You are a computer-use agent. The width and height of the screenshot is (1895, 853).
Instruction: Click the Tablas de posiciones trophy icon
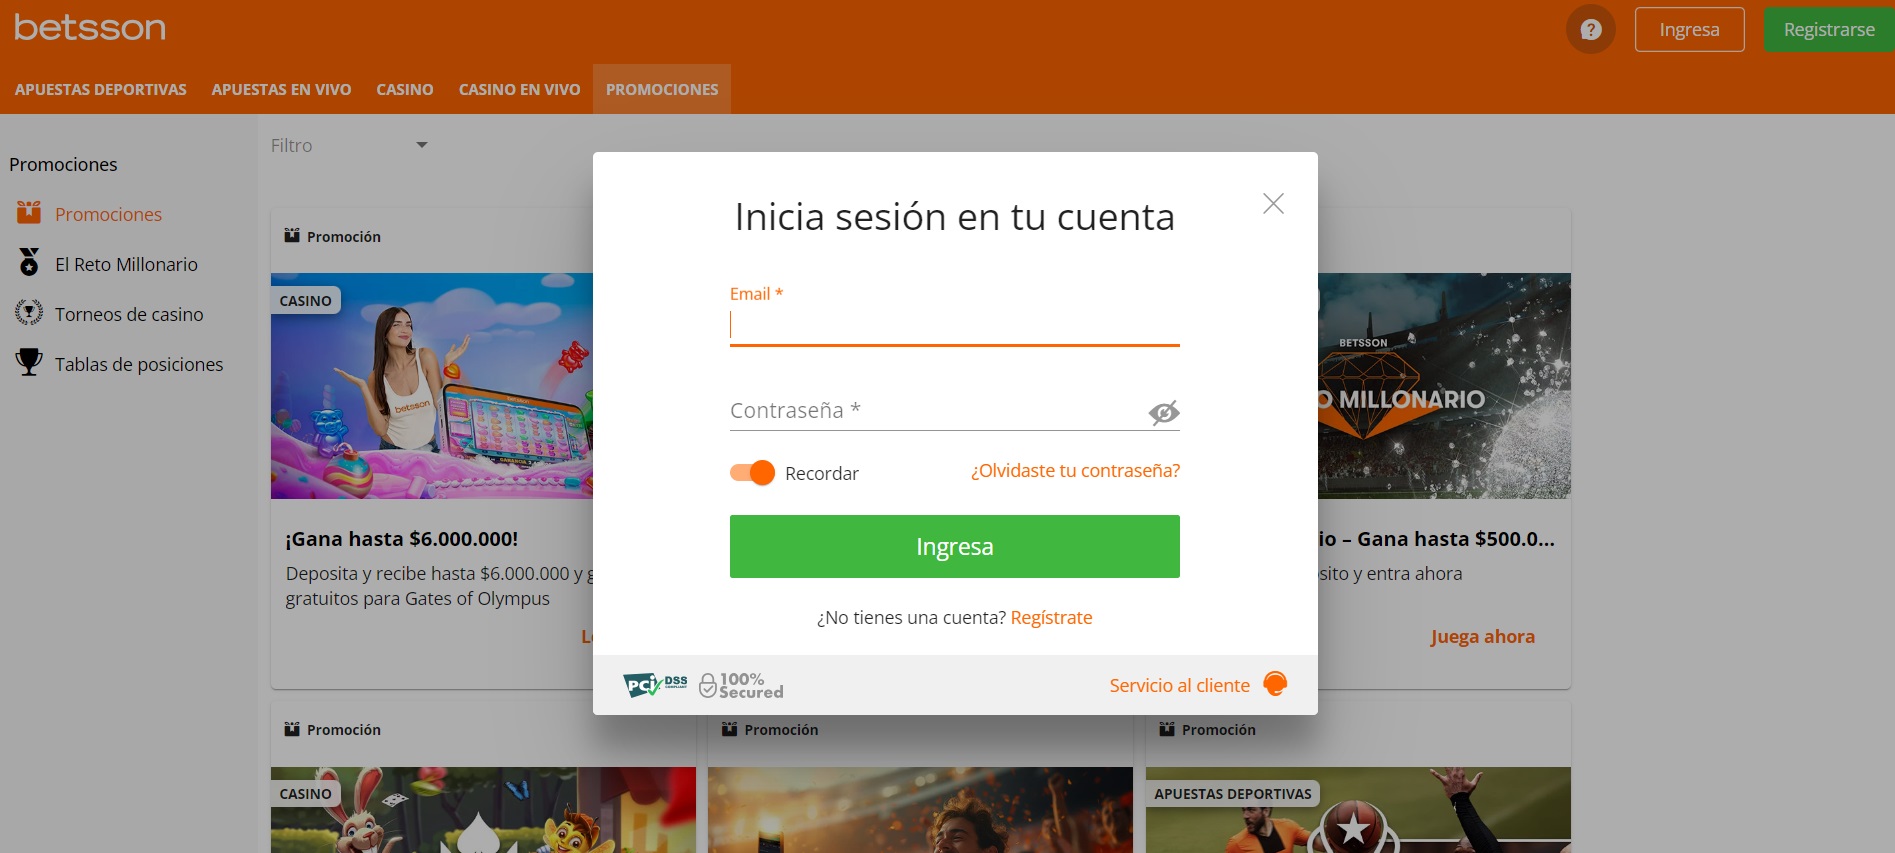[x=29, y=362]
